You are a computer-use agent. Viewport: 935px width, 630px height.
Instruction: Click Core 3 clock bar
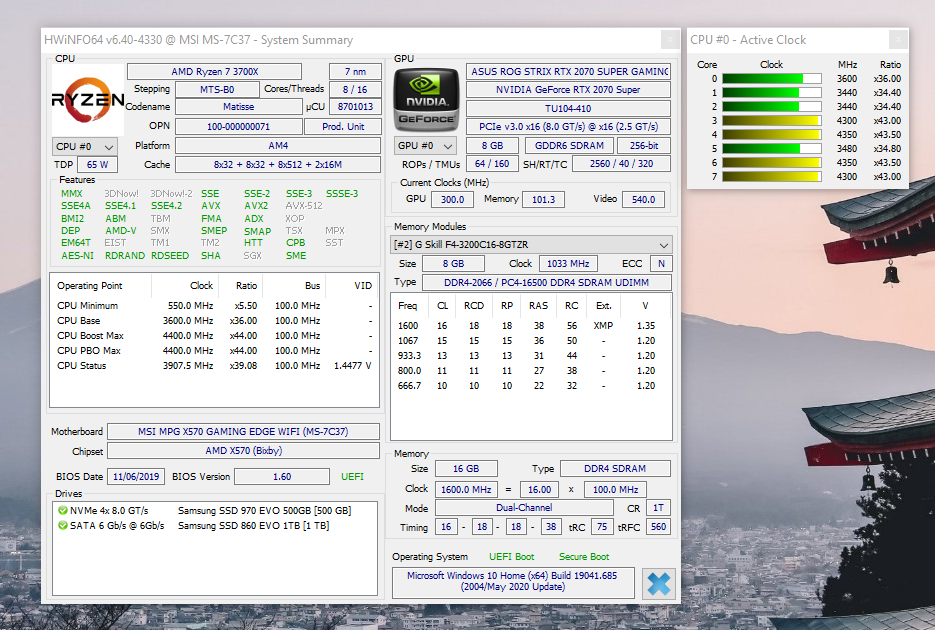click(772, 120)
